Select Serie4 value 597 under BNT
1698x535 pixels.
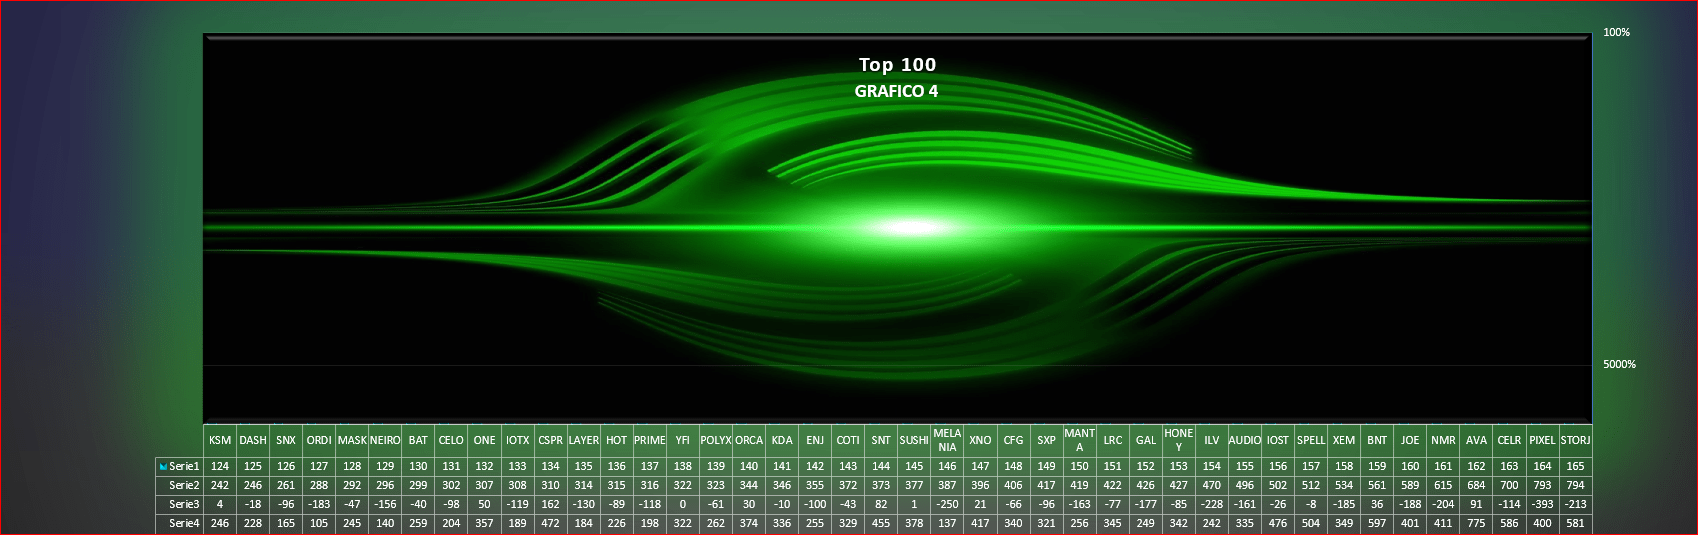1377,523
